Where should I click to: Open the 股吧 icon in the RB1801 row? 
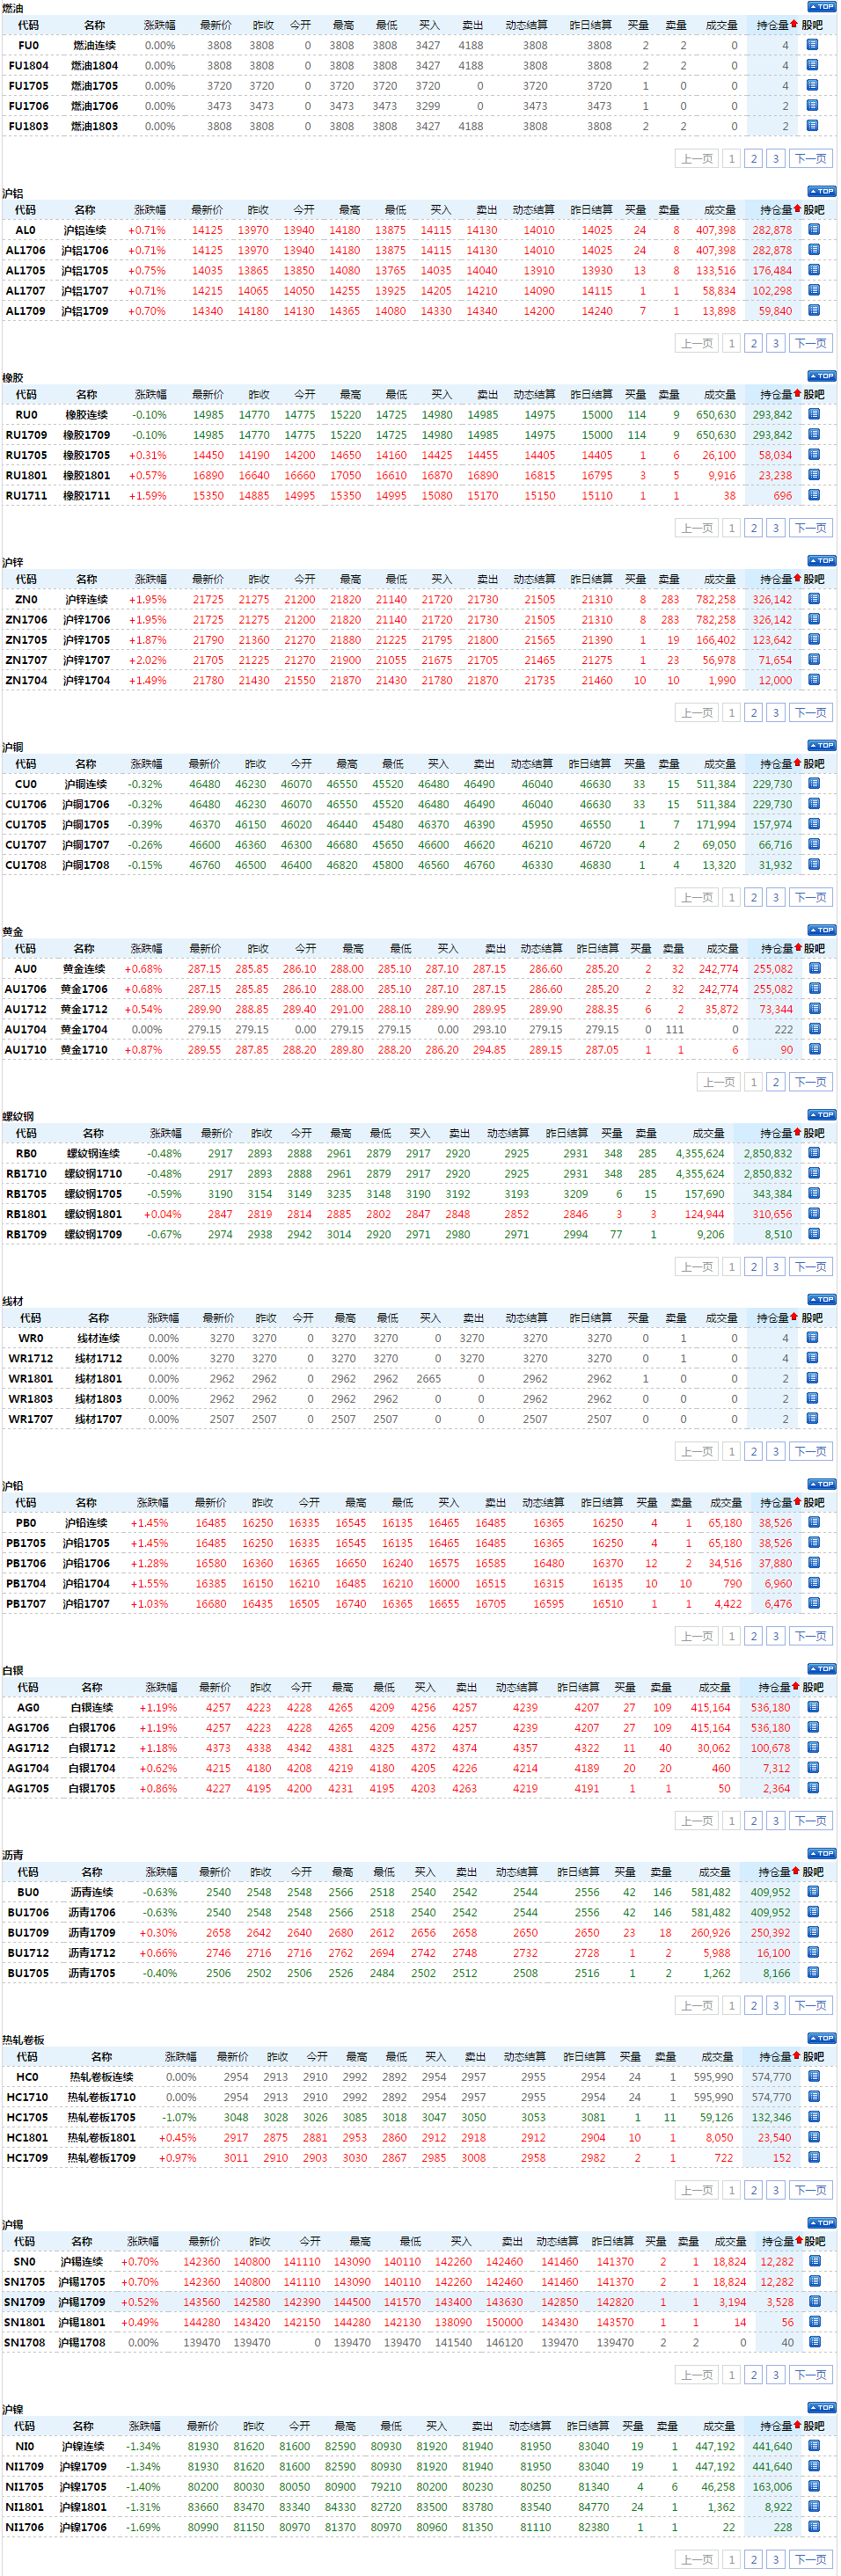click(x=814, y=1213)
